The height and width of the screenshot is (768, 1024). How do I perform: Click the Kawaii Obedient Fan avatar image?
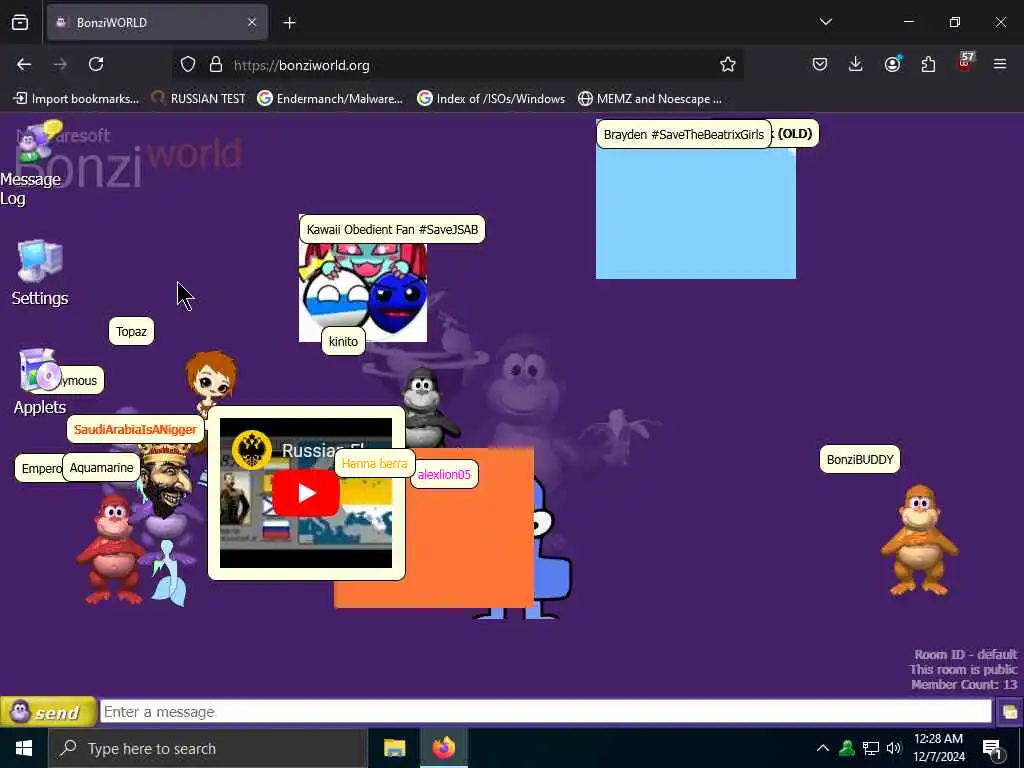[362, 292]
